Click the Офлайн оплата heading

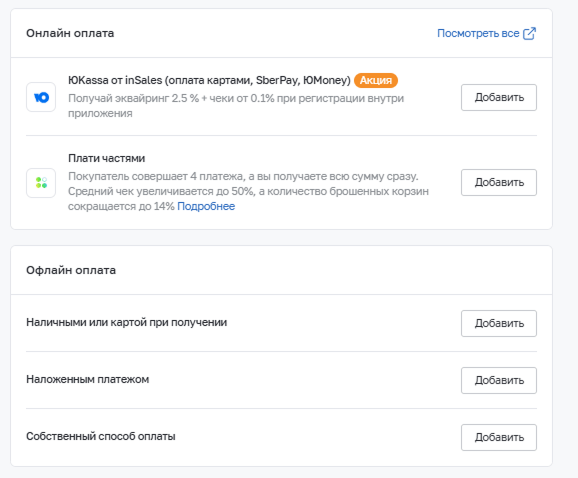click(71, 270)
